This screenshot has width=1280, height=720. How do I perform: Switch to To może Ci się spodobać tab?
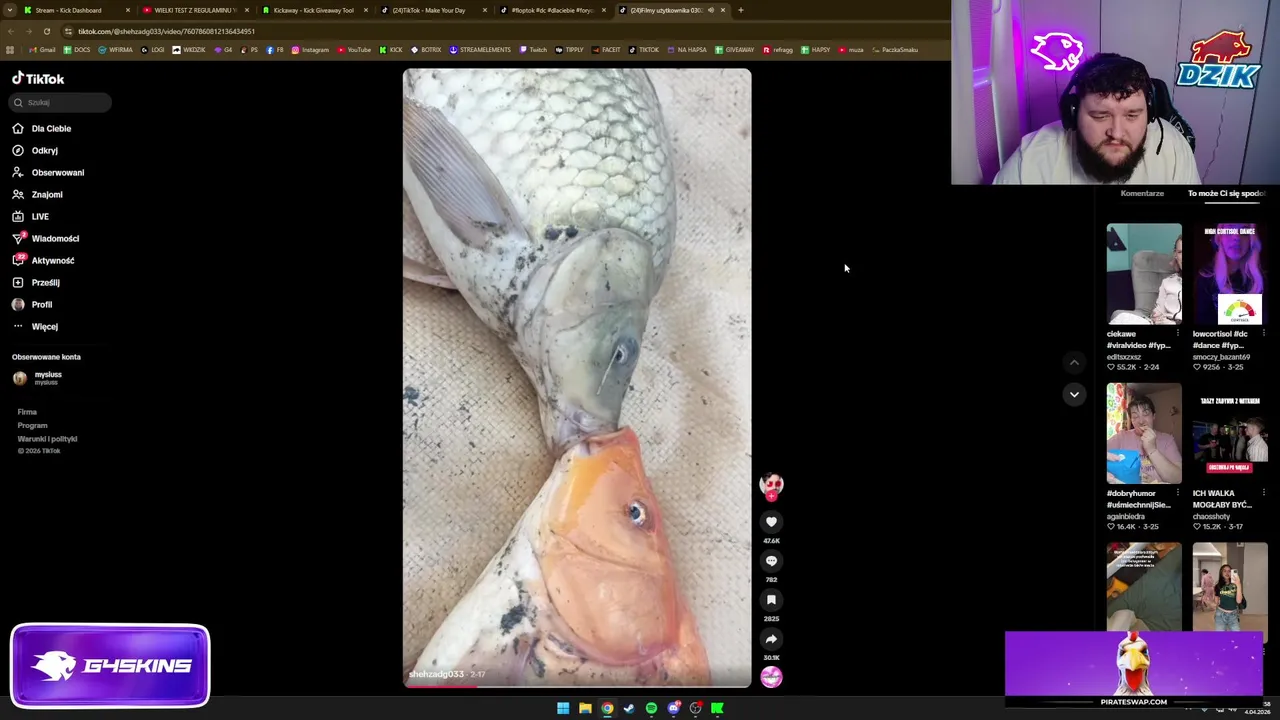[x=1226, y=193]
